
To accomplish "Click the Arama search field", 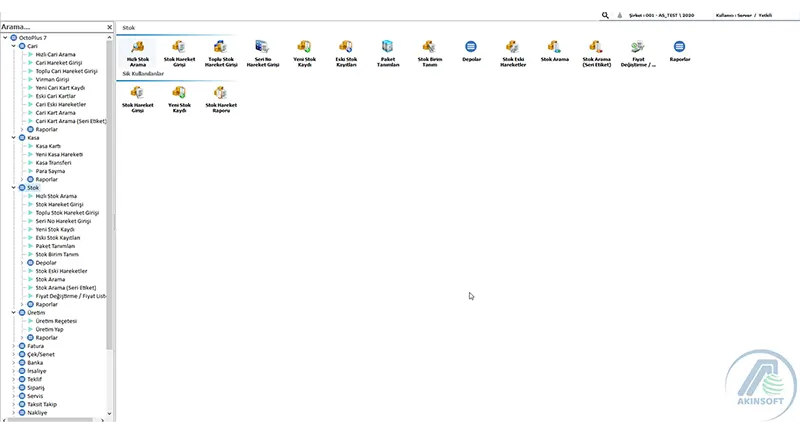I will (x=50, y=26).
